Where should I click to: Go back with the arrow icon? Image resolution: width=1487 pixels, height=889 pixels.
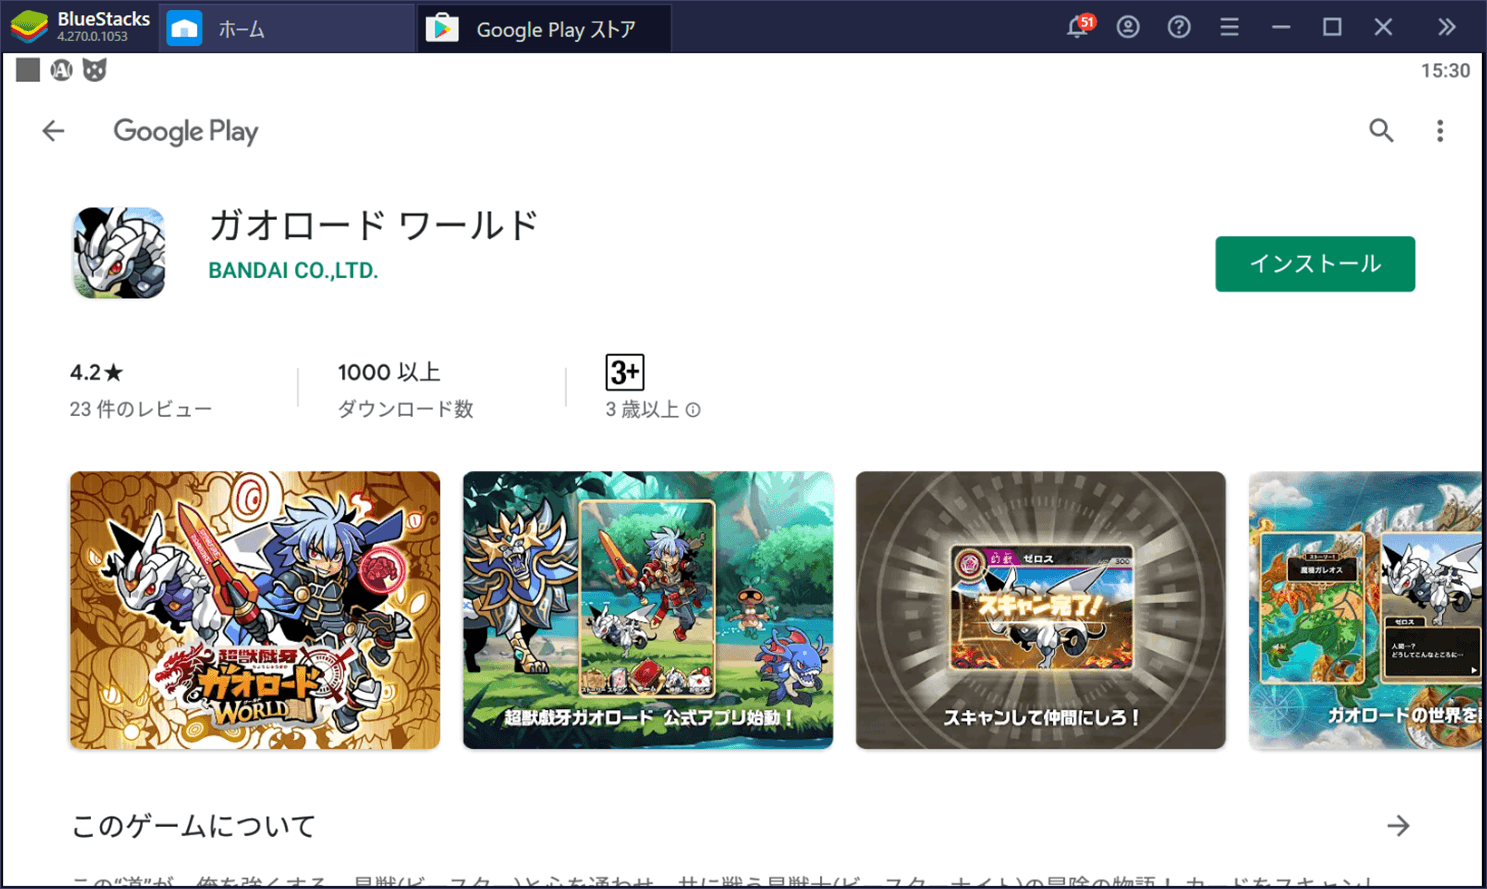pos(53,131)
